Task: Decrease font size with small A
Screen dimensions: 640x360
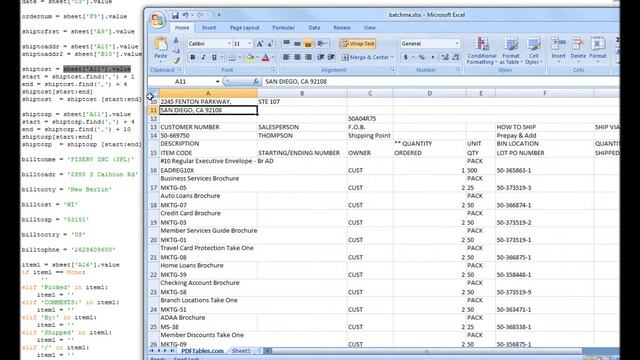Action: pos(270,44)
